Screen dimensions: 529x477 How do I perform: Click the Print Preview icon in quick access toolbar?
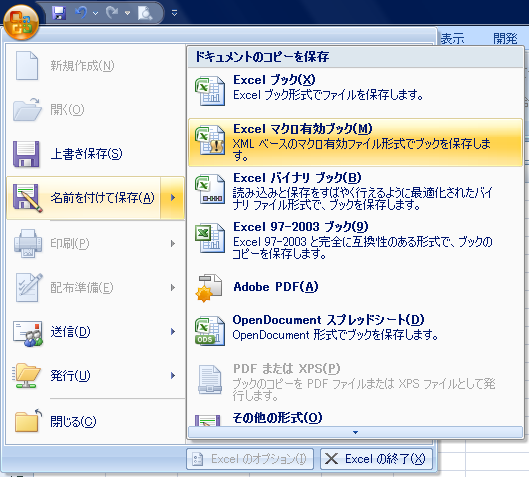click(145, 13)
